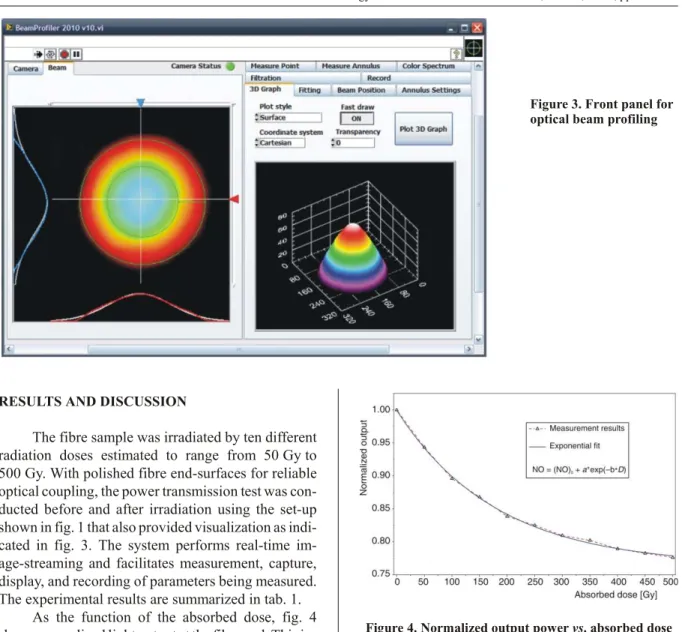The width and height of the screenshot is (682, 632).
Task: Minimize the BeamProfiler window
Action: (451, 28)
